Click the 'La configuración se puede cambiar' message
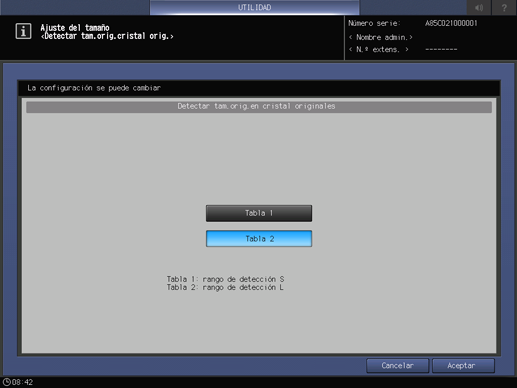Viewport: 517px width, 388px height. [94, 88]
